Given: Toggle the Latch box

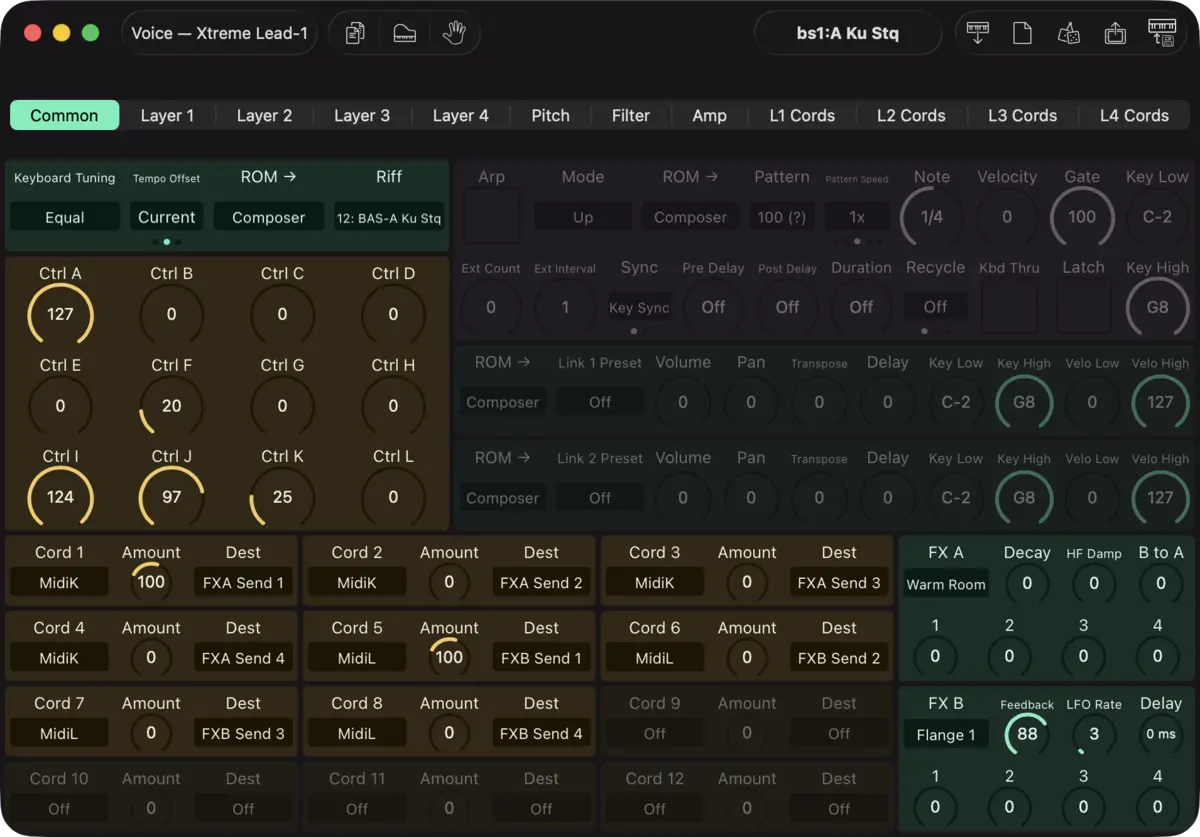Looking at the screenshot, I should pyautogui.click(x=1083, y=306).
